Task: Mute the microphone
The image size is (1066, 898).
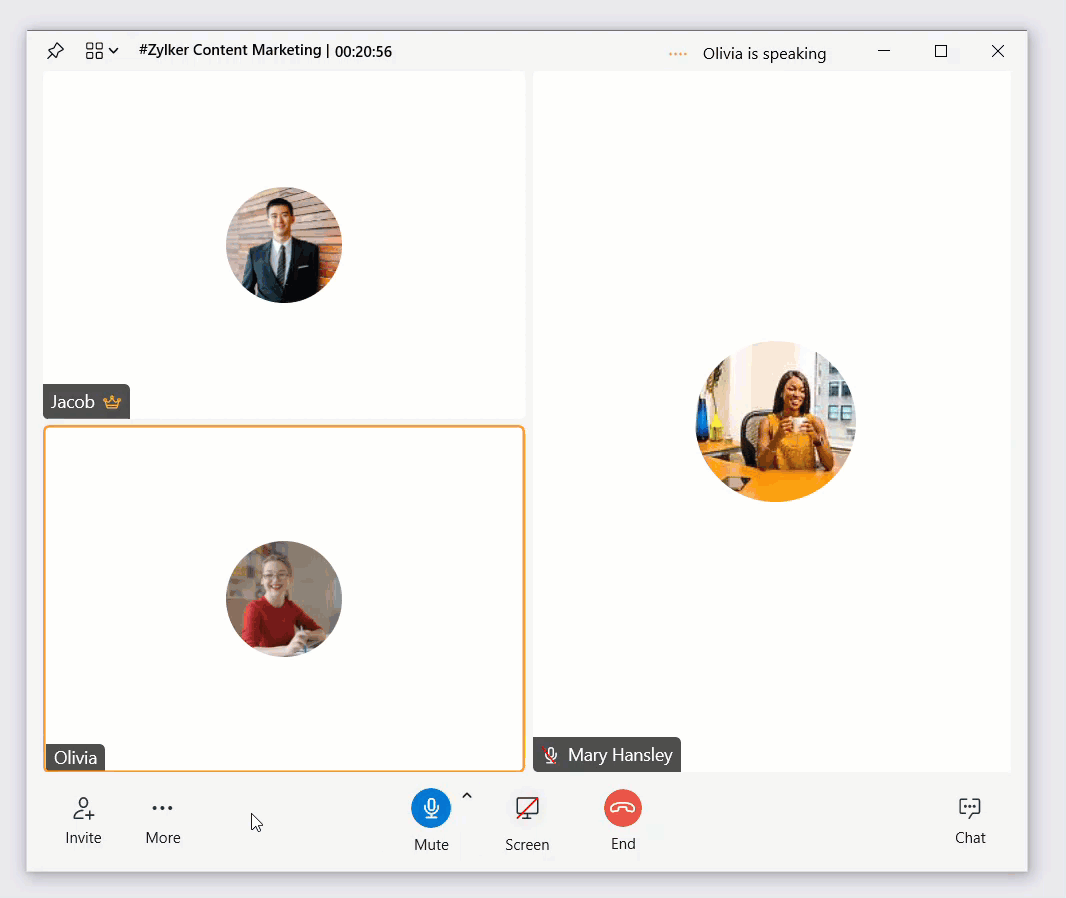Action: tap(431, 808)
